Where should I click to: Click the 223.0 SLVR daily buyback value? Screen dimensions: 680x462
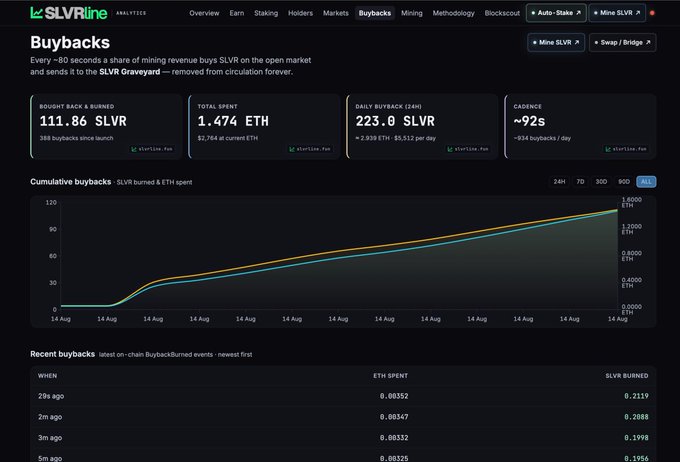[395, 121]
